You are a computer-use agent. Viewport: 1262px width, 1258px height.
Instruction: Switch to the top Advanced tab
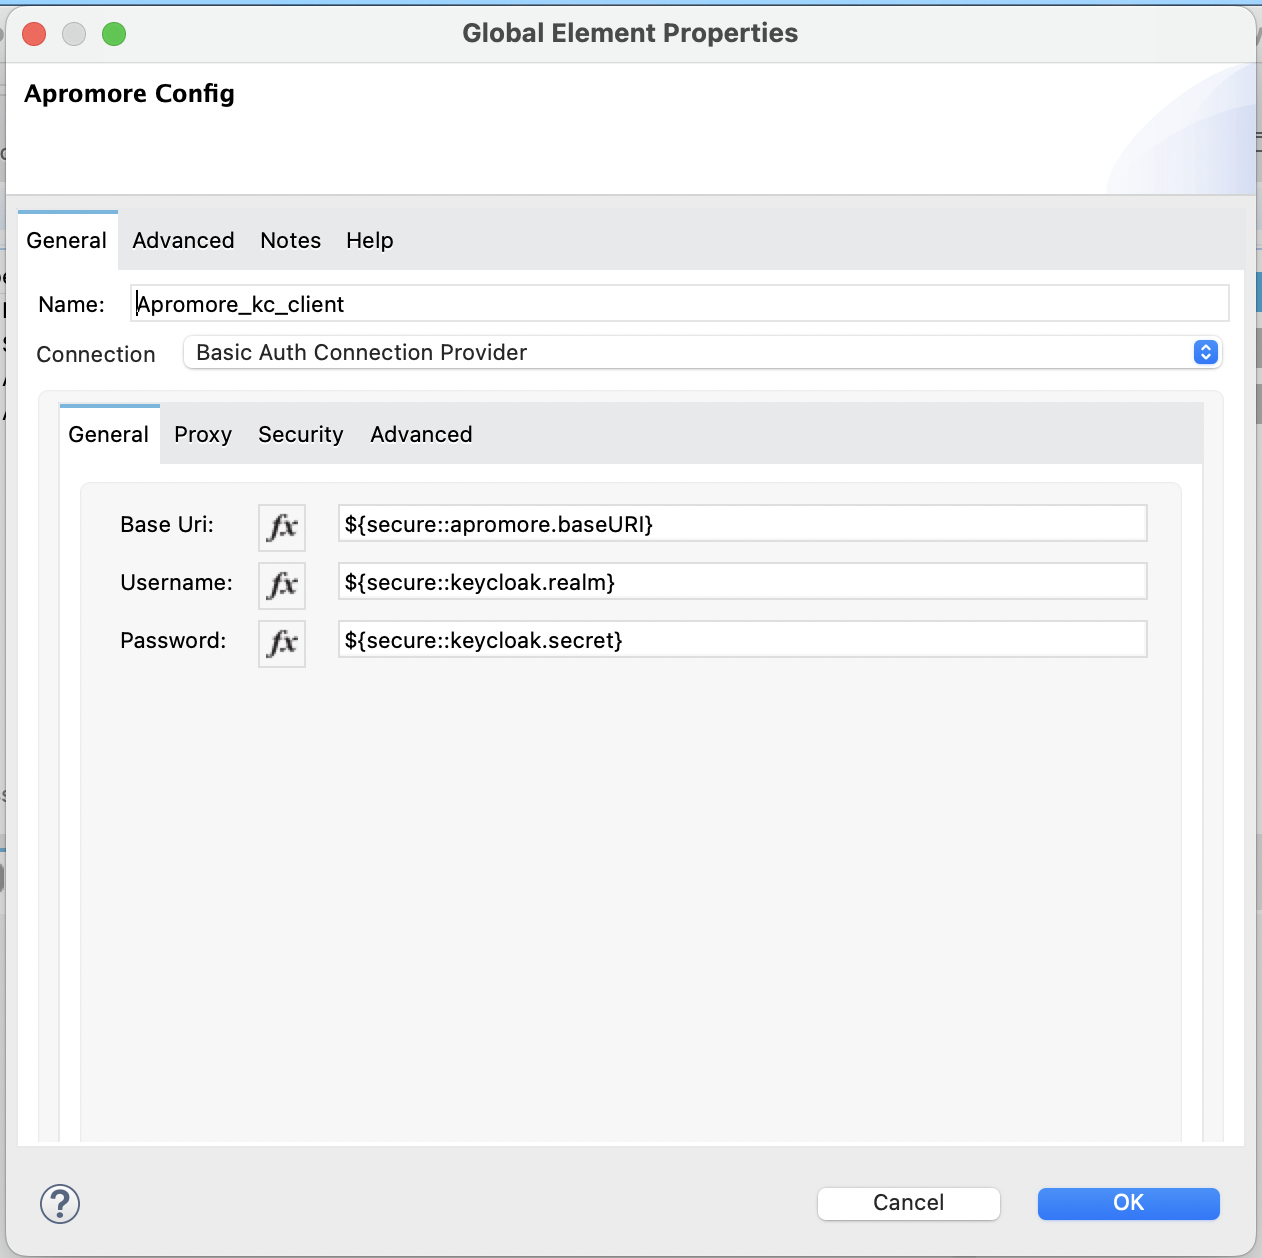click(183, 241)
